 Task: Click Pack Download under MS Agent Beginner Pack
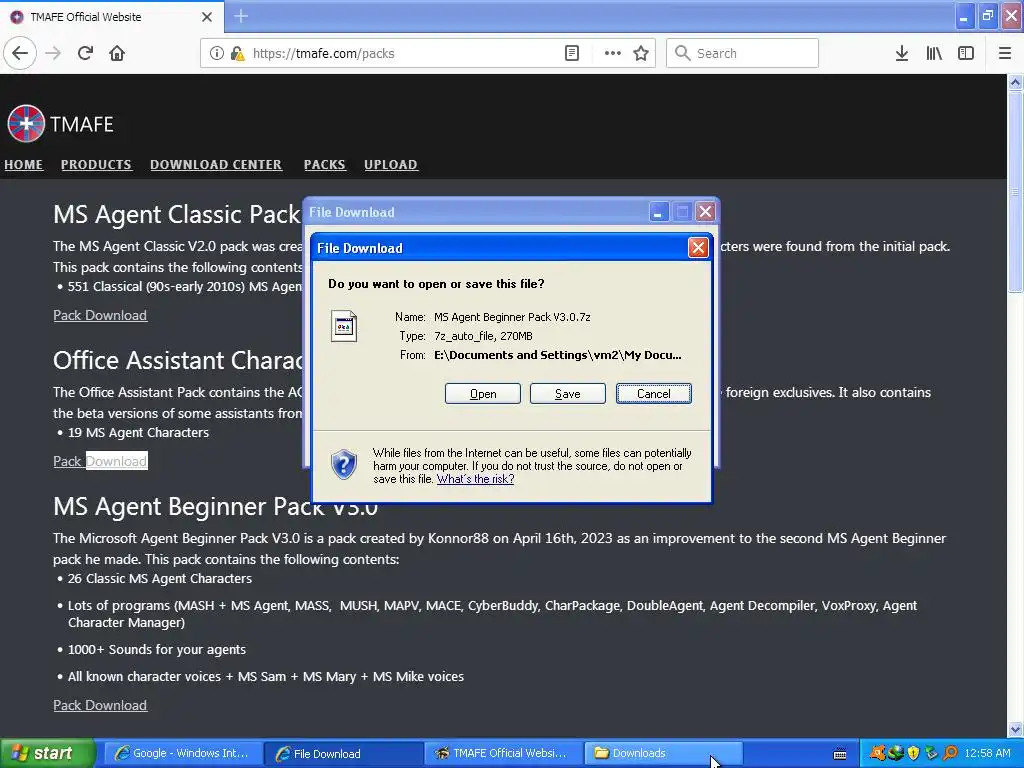100,705
